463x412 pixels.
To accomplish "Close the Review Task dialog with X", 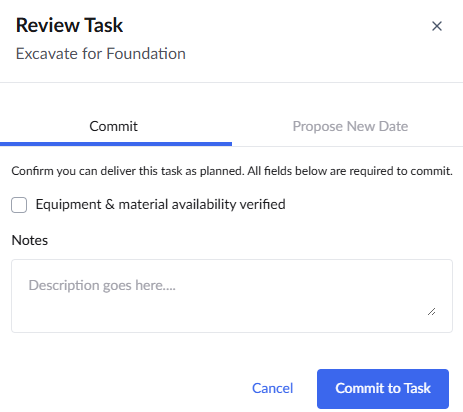I will pos(437,26).
